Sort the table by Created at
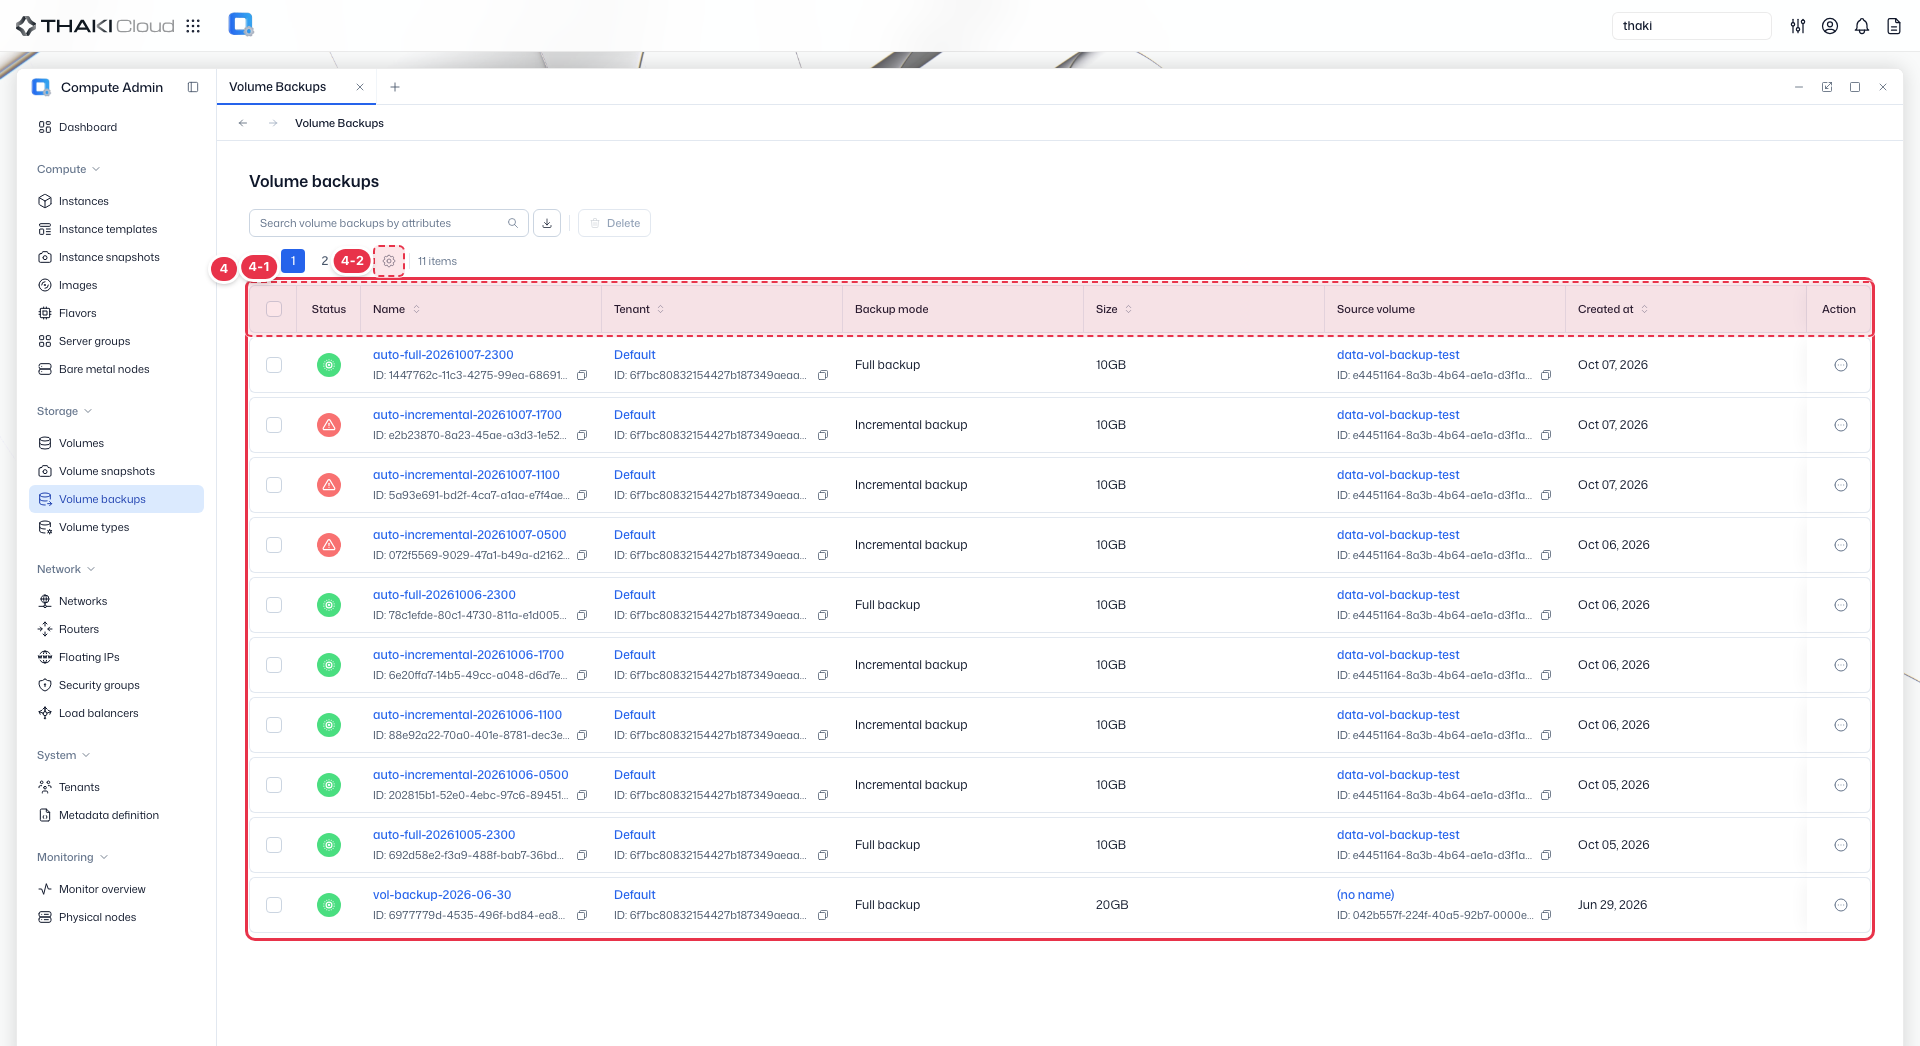The width and height of the screenshot is (1920, 1046). point(1613,309)
